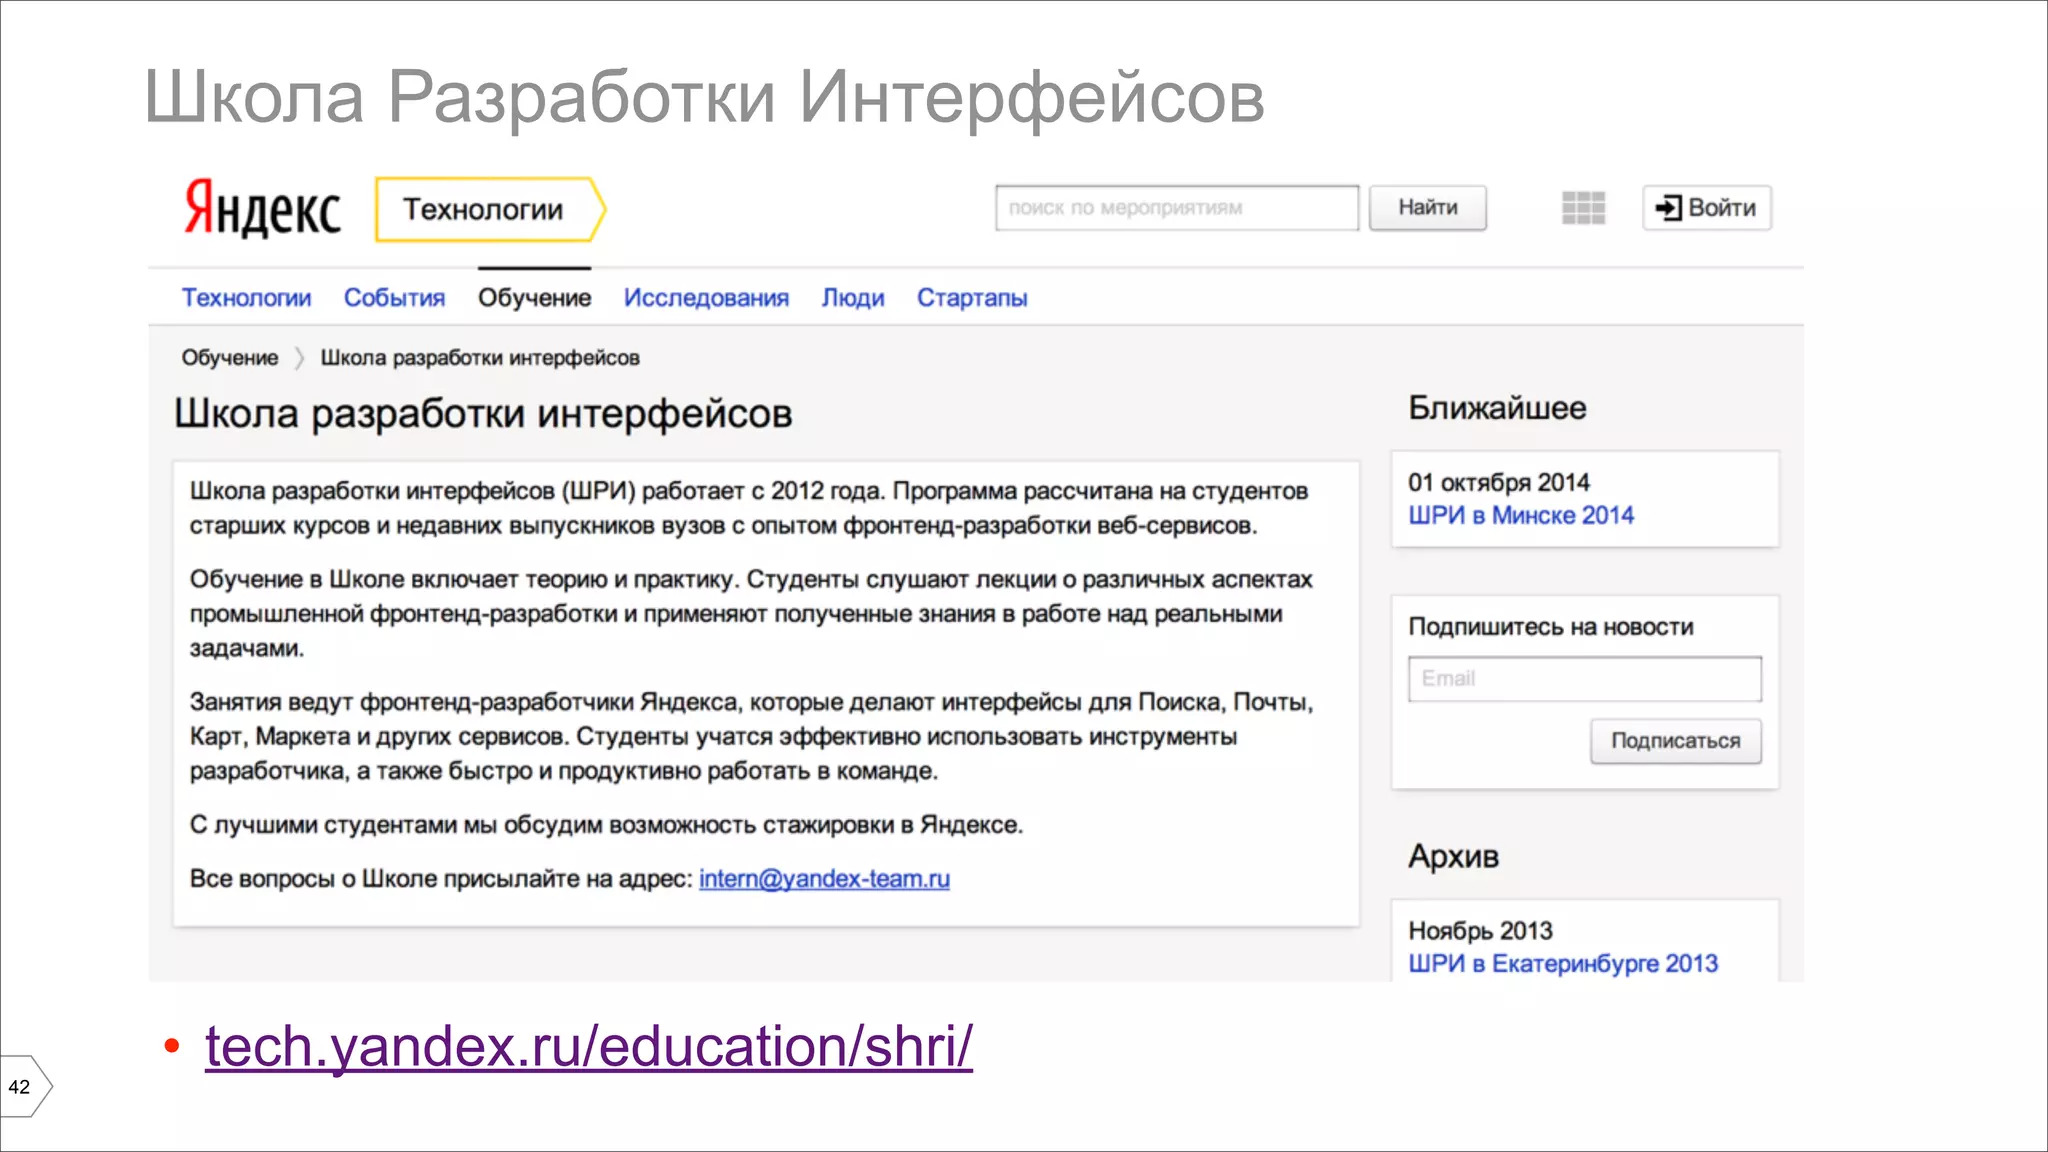The width and height of the screenshot is (2048, 1152).
Task: Click the Обучение breadcrumb
Action: pyautogui.click(x=230, y=358)
